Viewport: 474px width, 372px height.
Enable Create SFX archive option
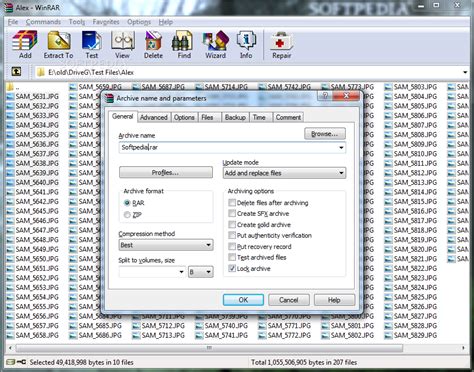232,213
